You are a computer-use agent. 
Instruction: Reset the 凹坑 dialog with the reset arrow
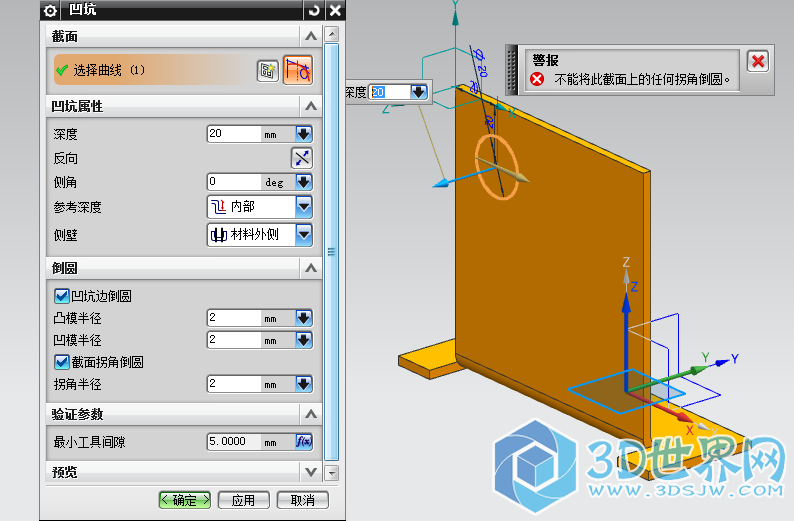coord(314,10)
